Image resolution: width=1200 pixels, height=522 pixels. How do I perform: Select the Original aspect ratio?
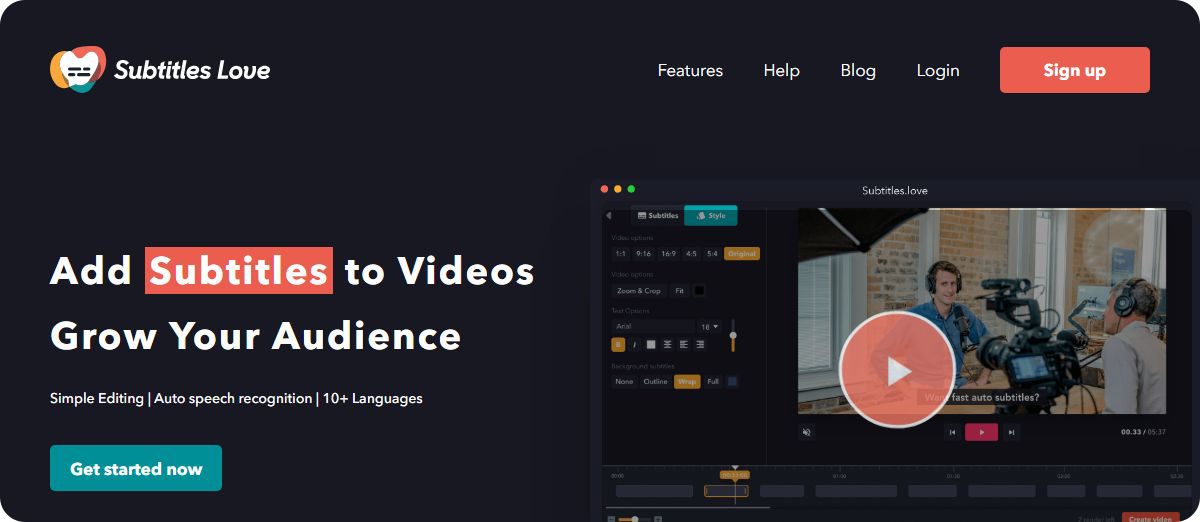pos(742,254)
